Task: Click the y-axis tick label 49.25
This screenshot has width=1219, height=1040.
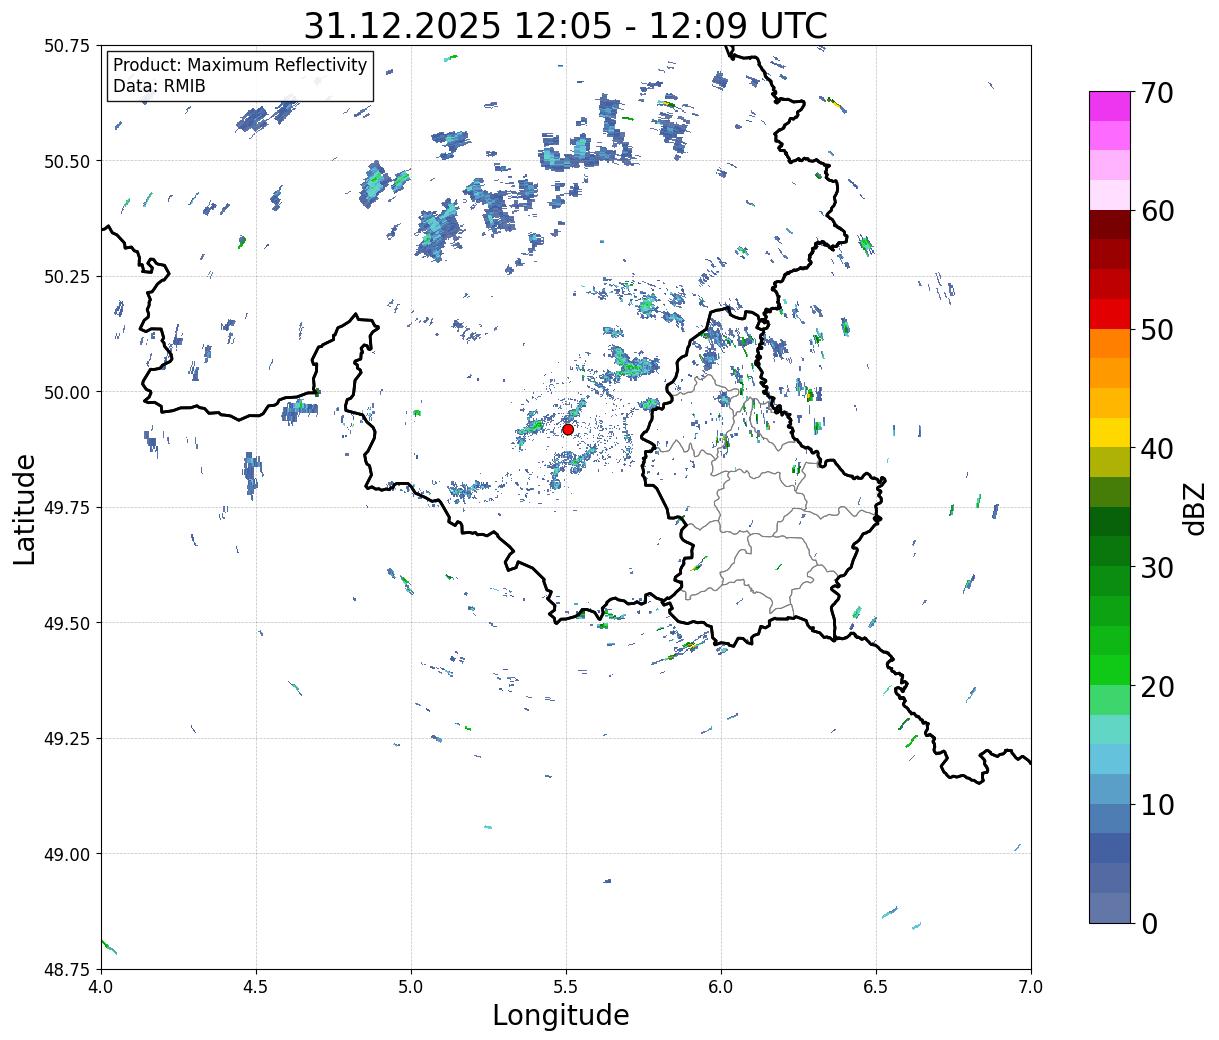Action: [x=67, y=739]
